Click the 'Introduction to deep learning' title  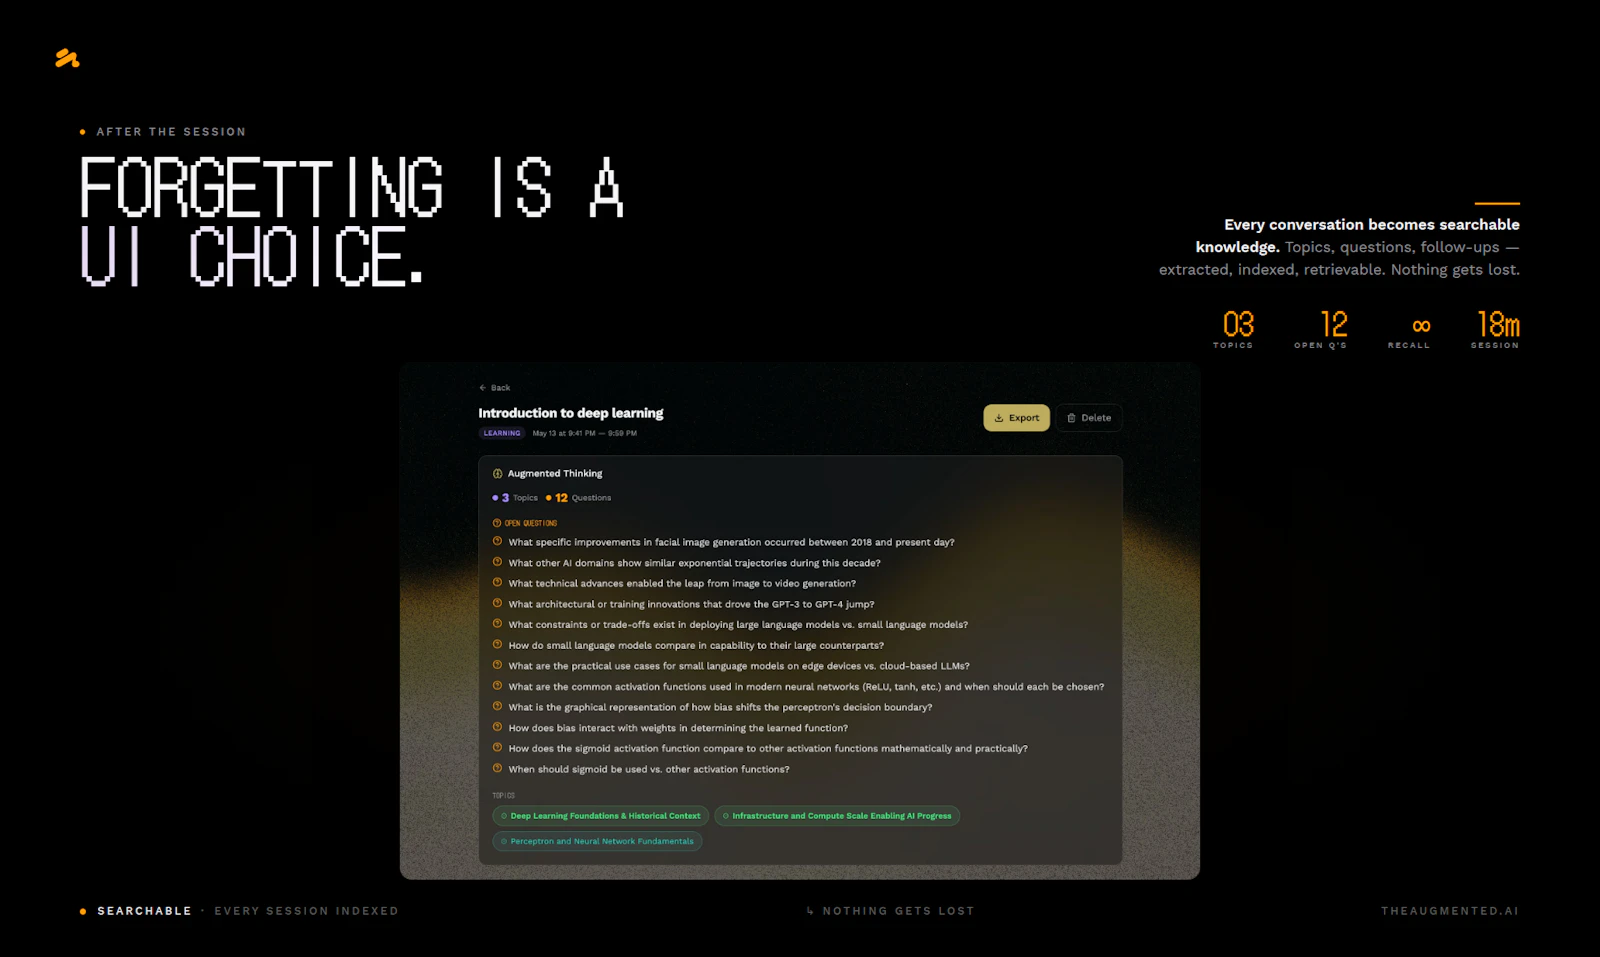(570, 413)
